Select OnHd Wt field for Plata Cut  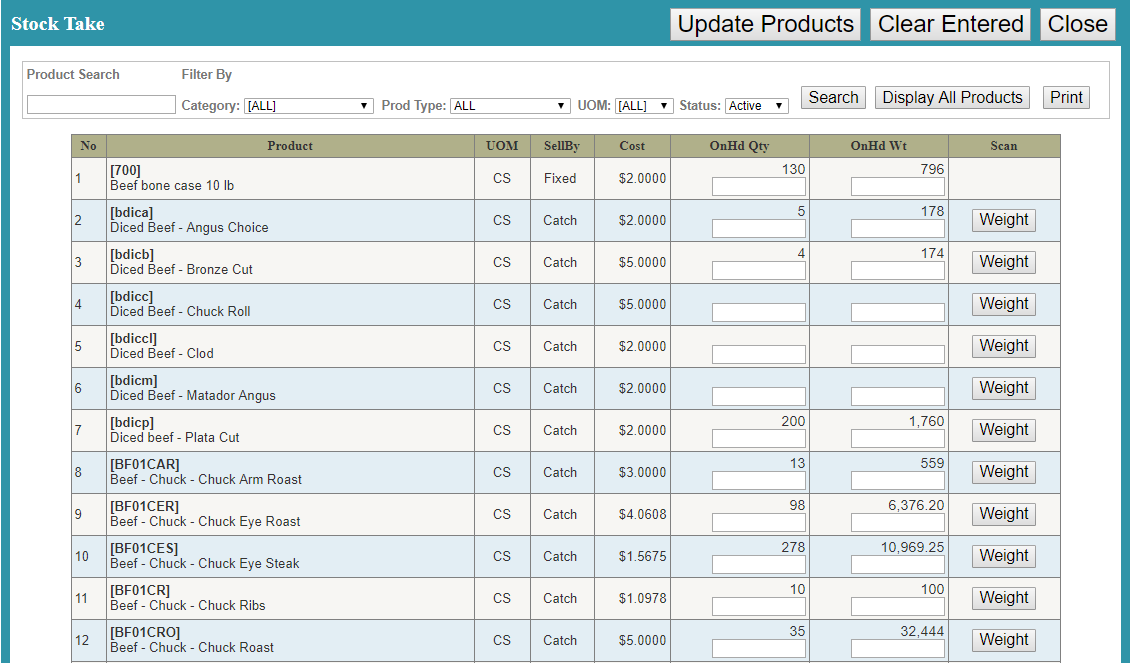point(897,439)
